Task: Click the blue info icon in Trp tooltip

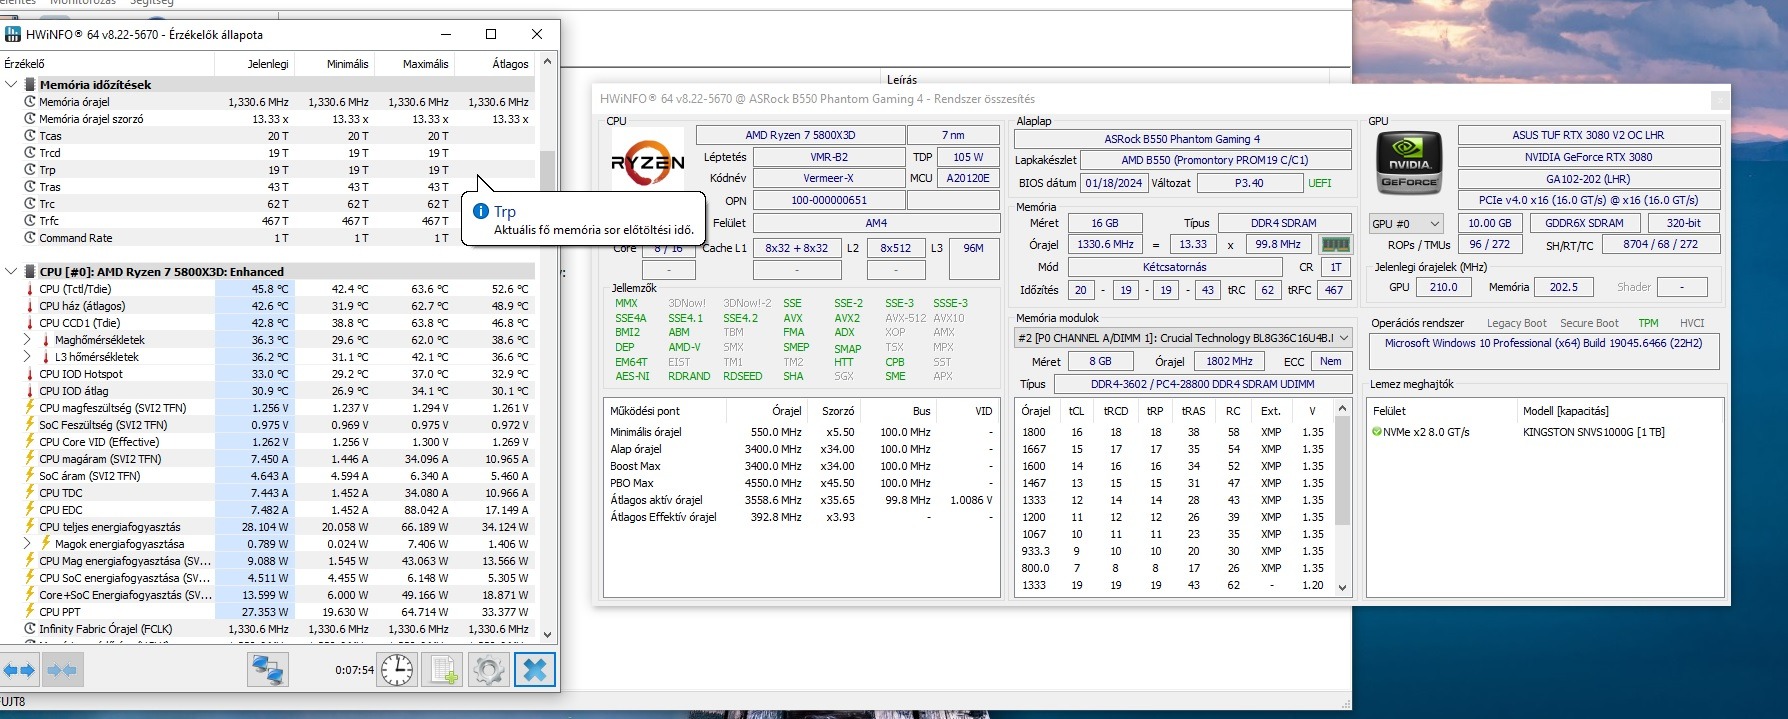Action: 480,211
